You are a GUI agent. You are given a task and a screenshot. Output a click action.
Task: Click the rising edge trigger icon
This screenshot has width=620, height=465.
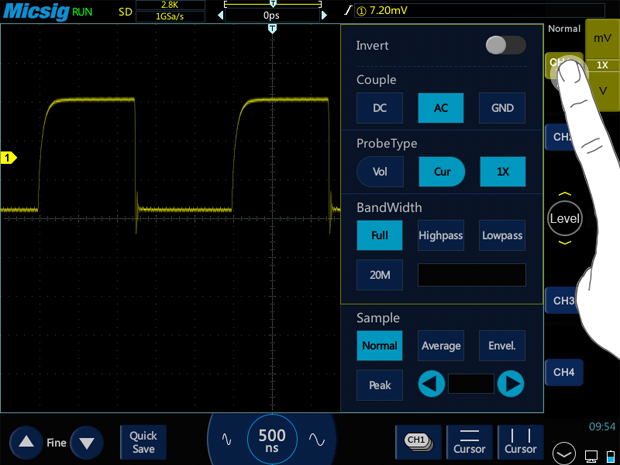(347, 11)
